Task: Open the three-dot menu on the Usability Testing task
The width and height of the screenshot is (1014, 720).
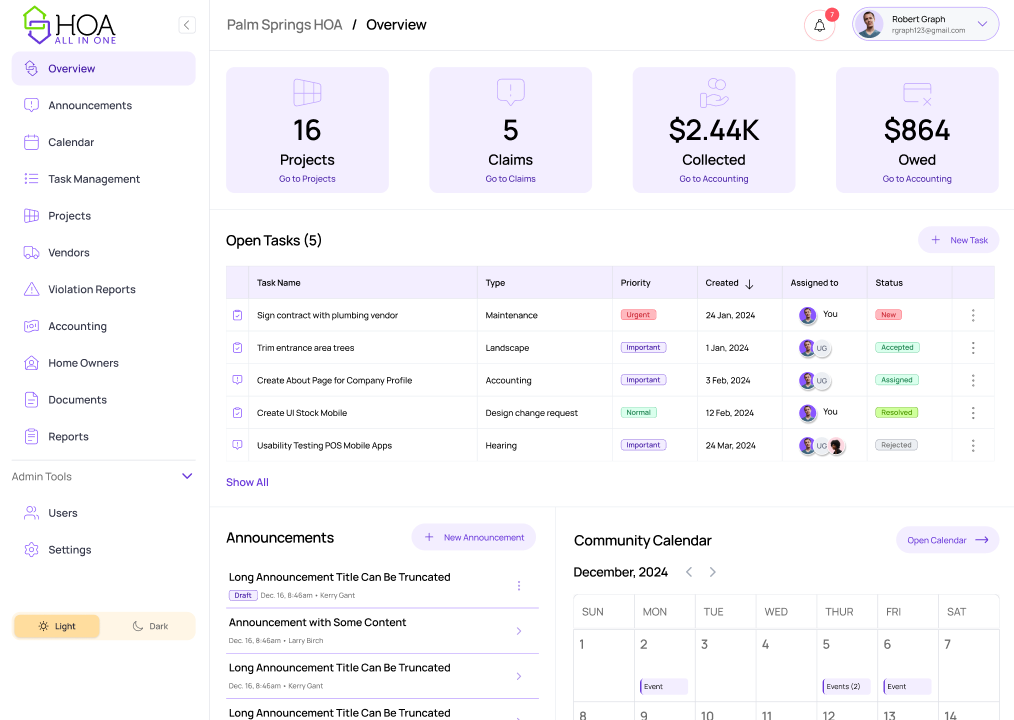Action: pos(972,445)
